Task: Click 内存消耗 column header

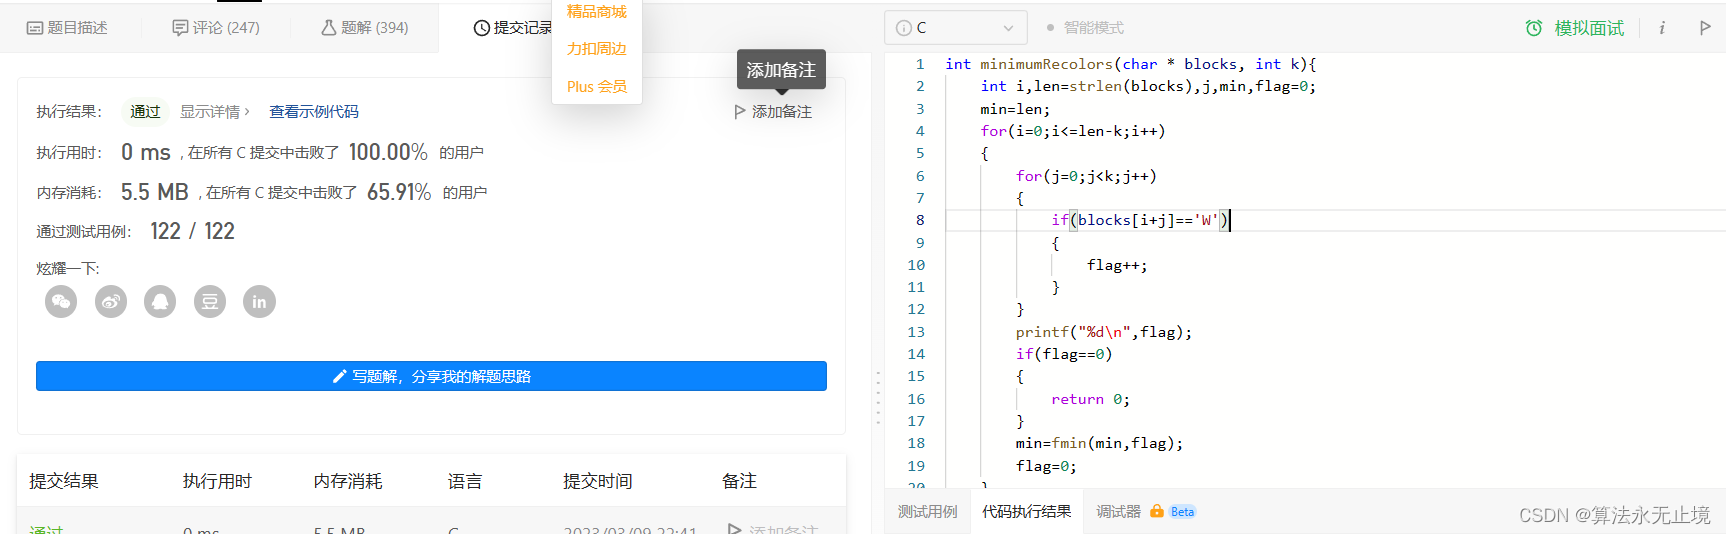Action: pos(348,481)
